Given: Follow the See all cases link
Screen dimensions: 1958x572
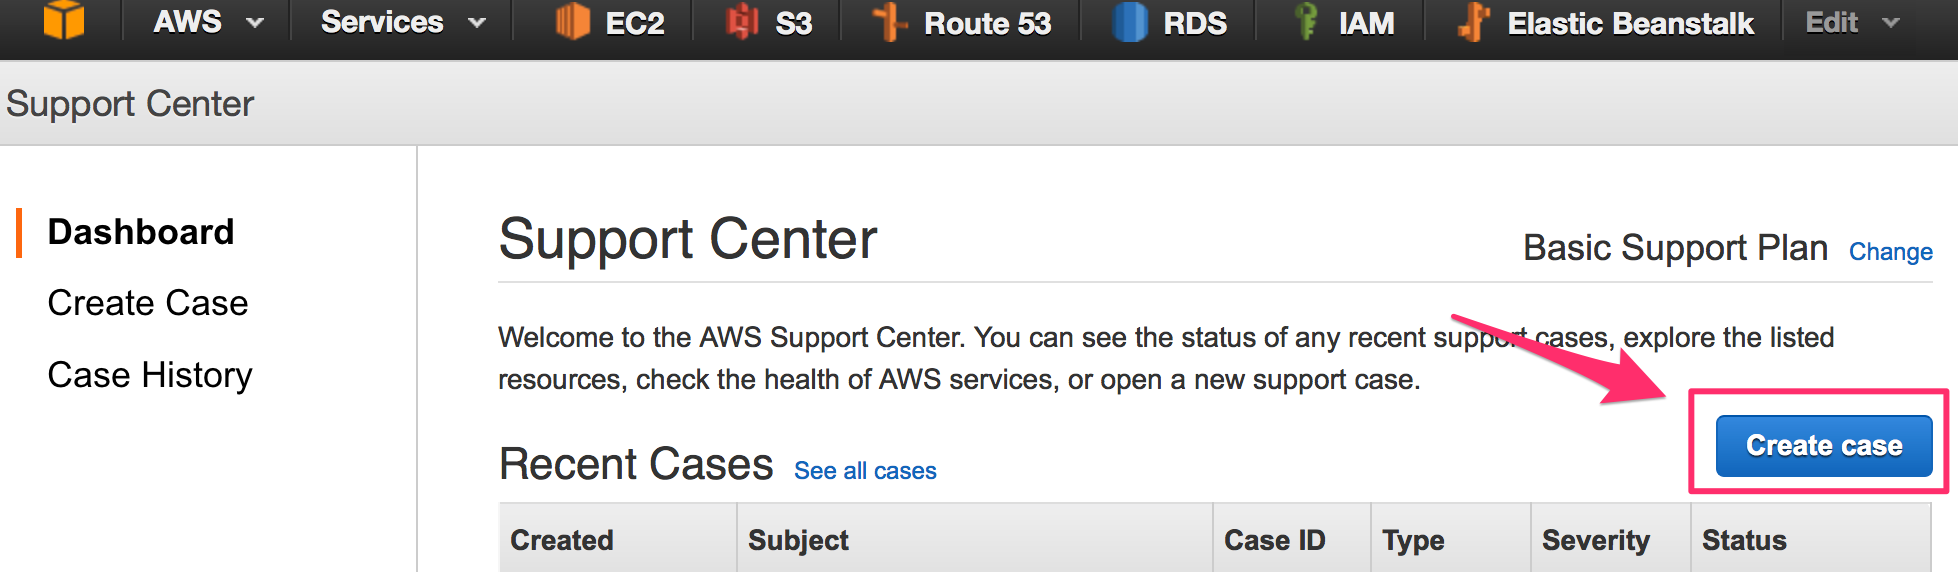Looking at the screenshot, I should pyautogui.click(x=865, y=471).
